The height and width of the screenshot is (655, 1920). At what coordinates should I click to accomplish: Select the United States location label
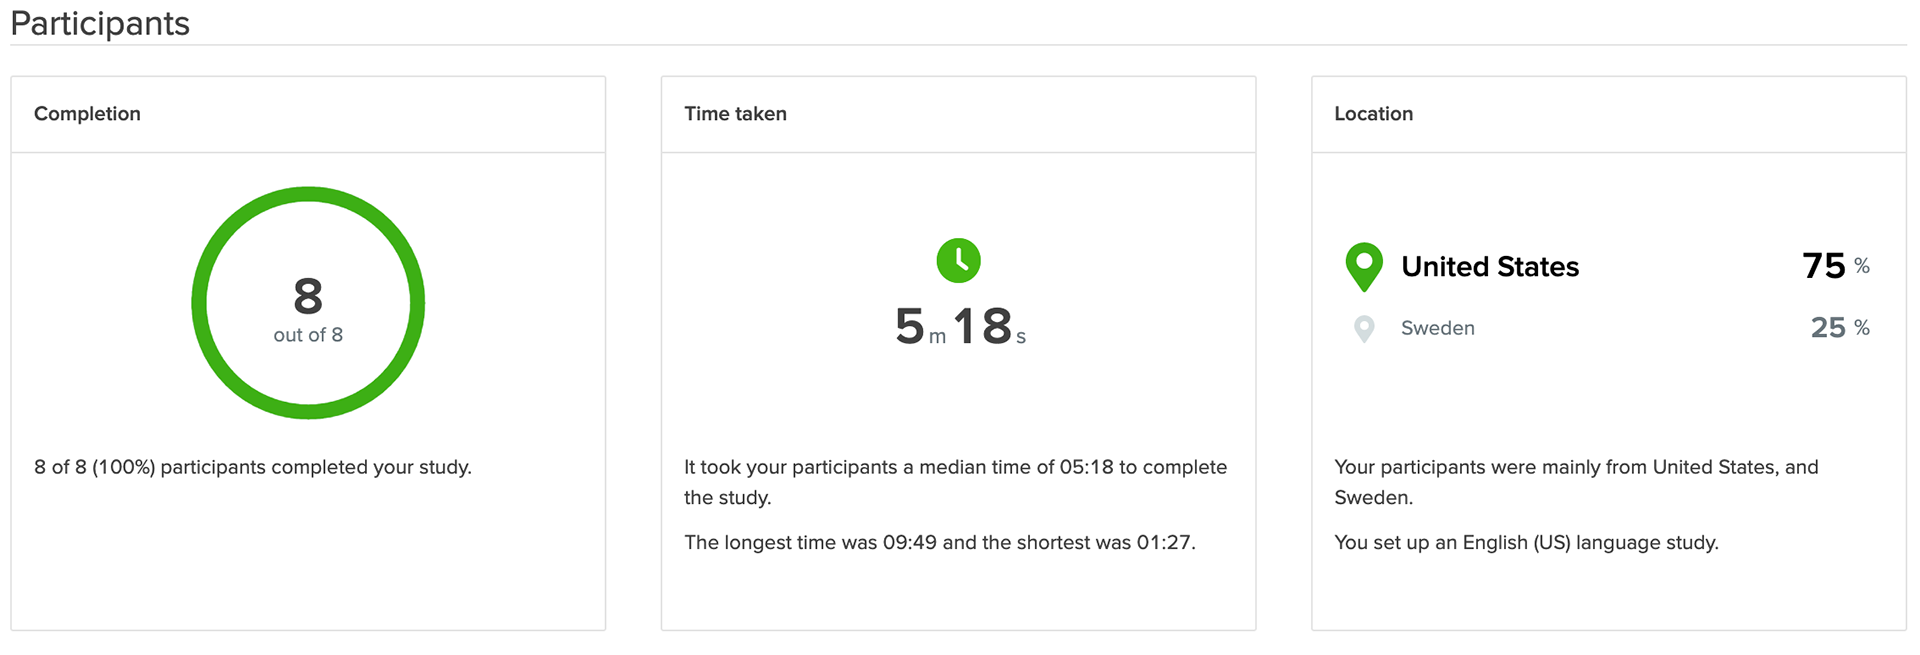click(x=1490, y=267)
